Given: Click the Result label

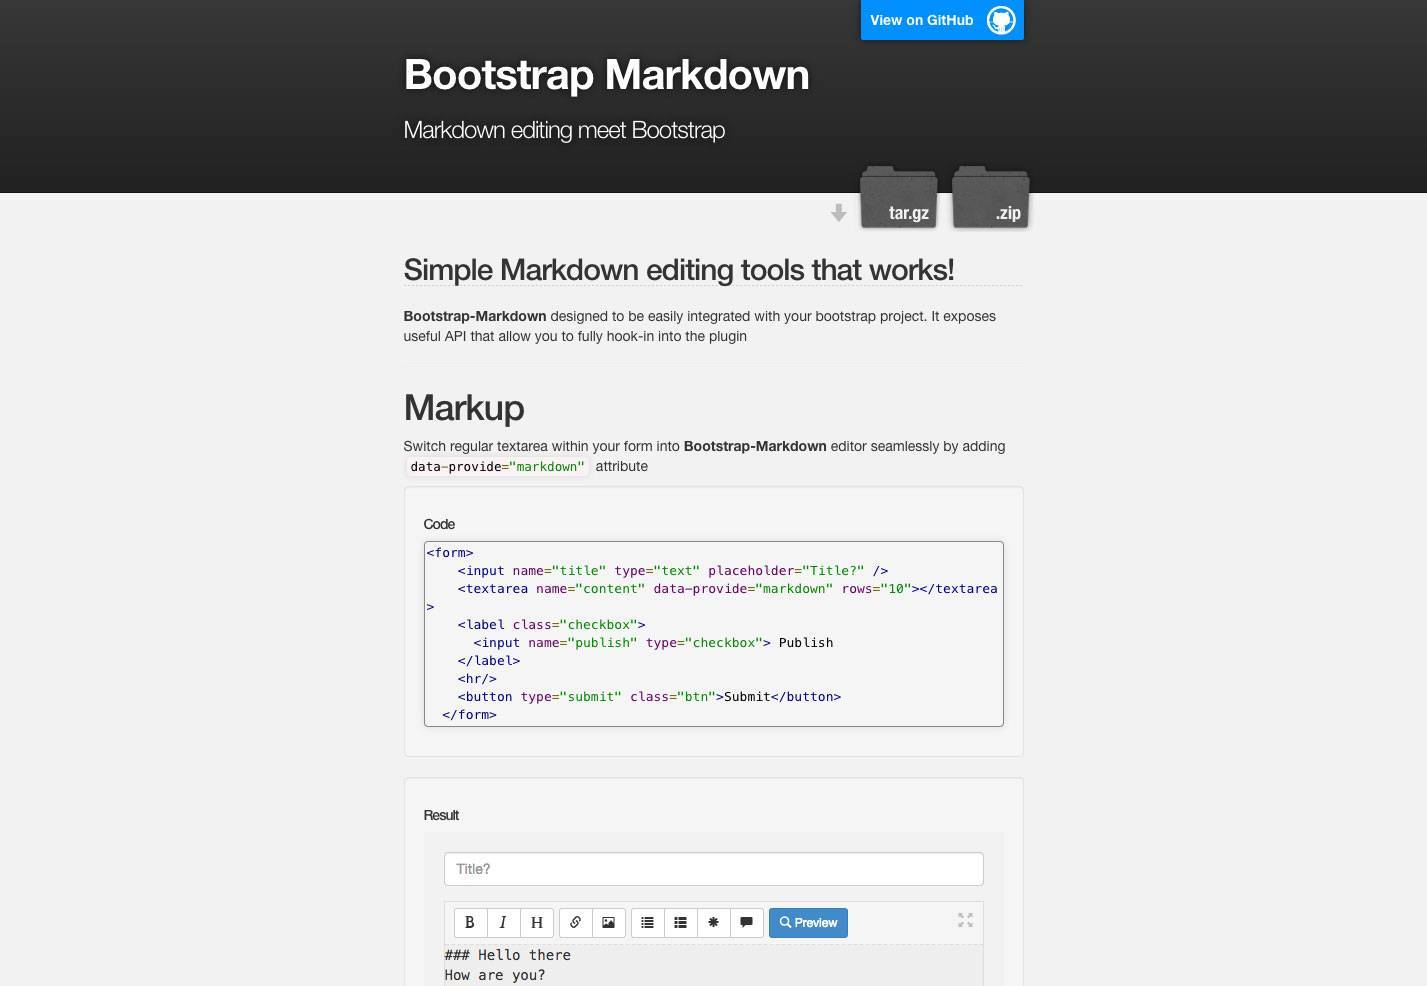Looking at the screenshot, I should coord(441,815).
